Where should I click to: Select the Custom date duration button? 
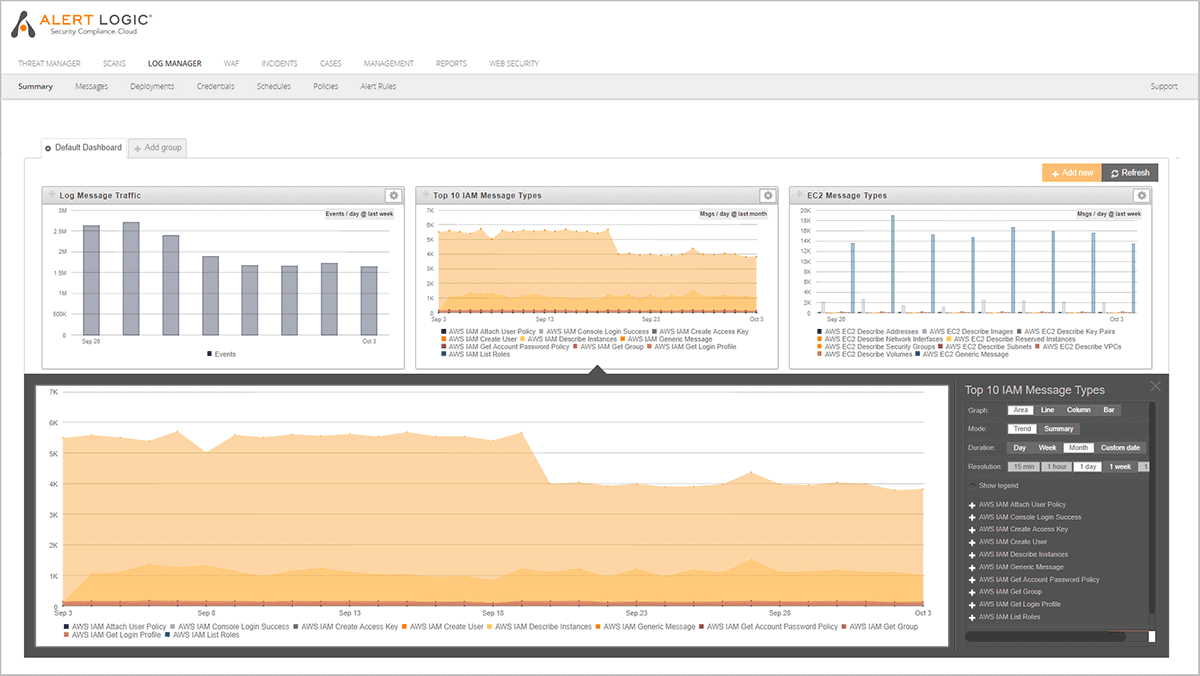(x=1122, y=447)
